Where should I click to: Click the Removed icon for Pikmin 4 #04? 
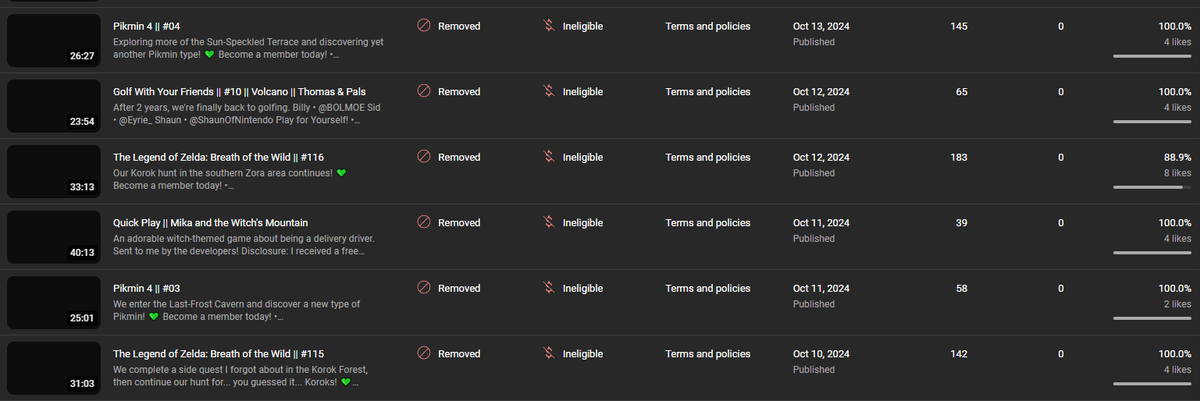coord(424,26)
